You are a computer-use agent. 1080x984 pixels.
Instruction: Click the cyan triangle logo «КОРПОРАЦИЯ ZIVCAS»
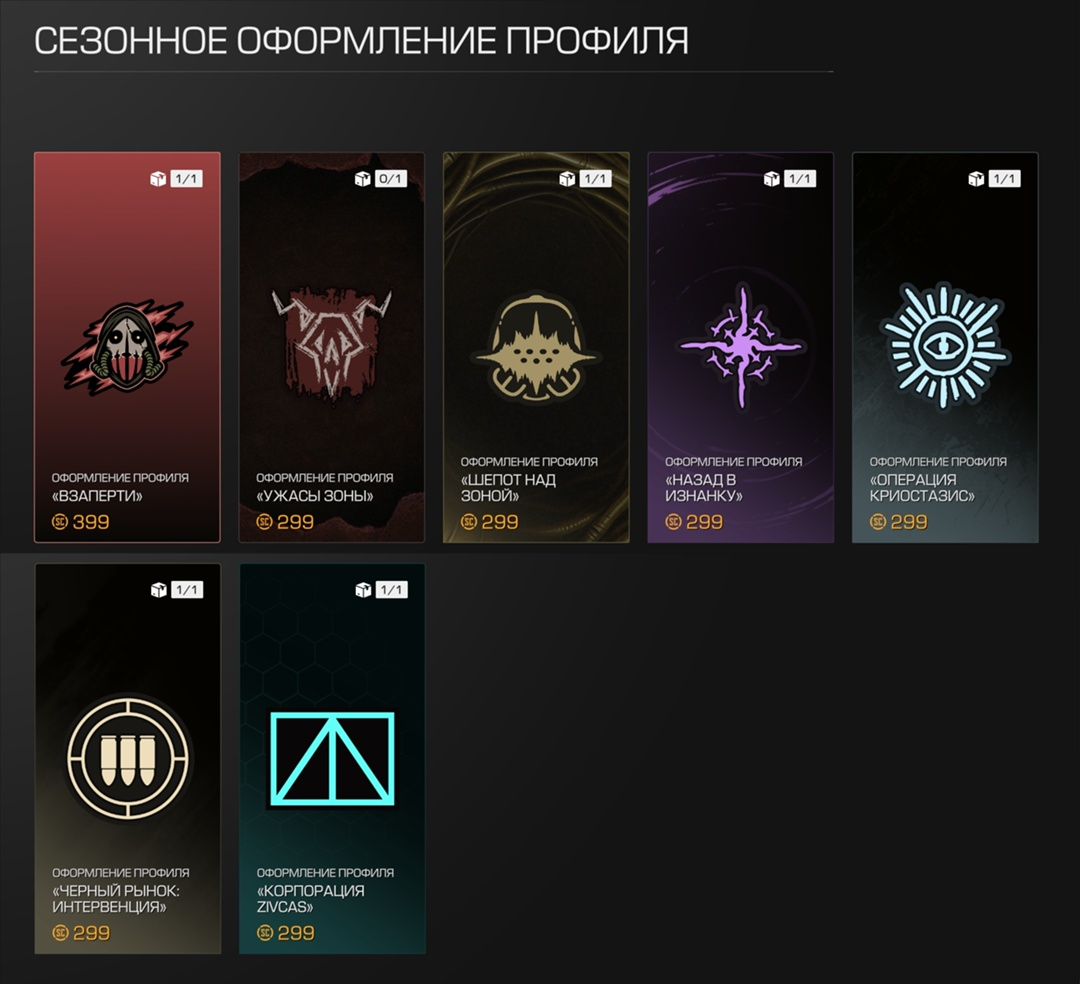(332, 759)
